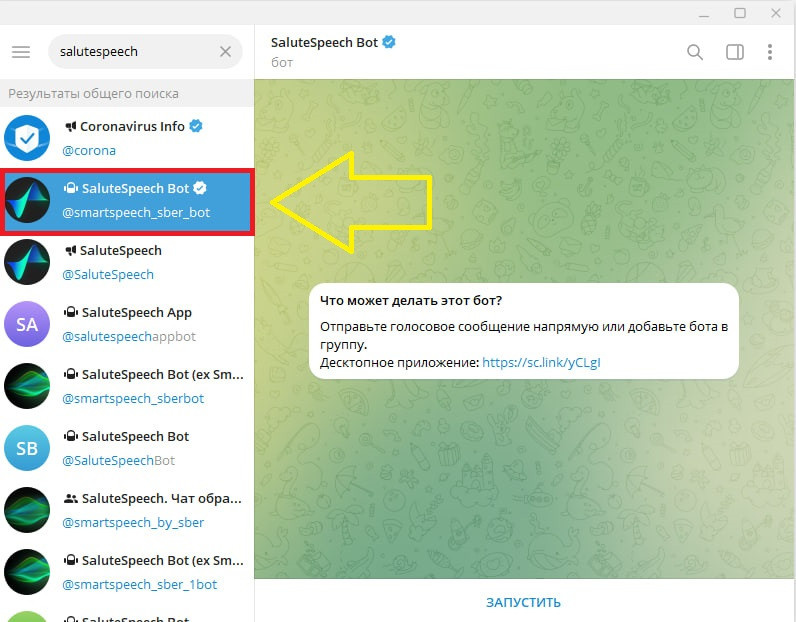Open bot result @smartspeech_sber_1bot
This screenshot has width=796, height=622.
pyautogui.click(x=127, y=572)
